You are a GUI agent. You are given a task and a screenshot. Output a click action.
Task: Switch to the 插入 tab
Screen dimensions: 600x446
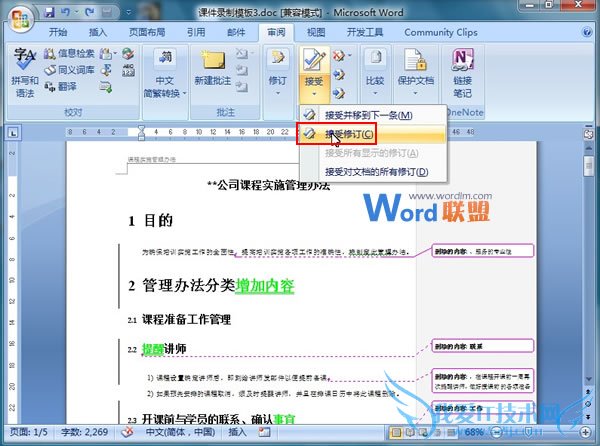(x=98, y=32)
